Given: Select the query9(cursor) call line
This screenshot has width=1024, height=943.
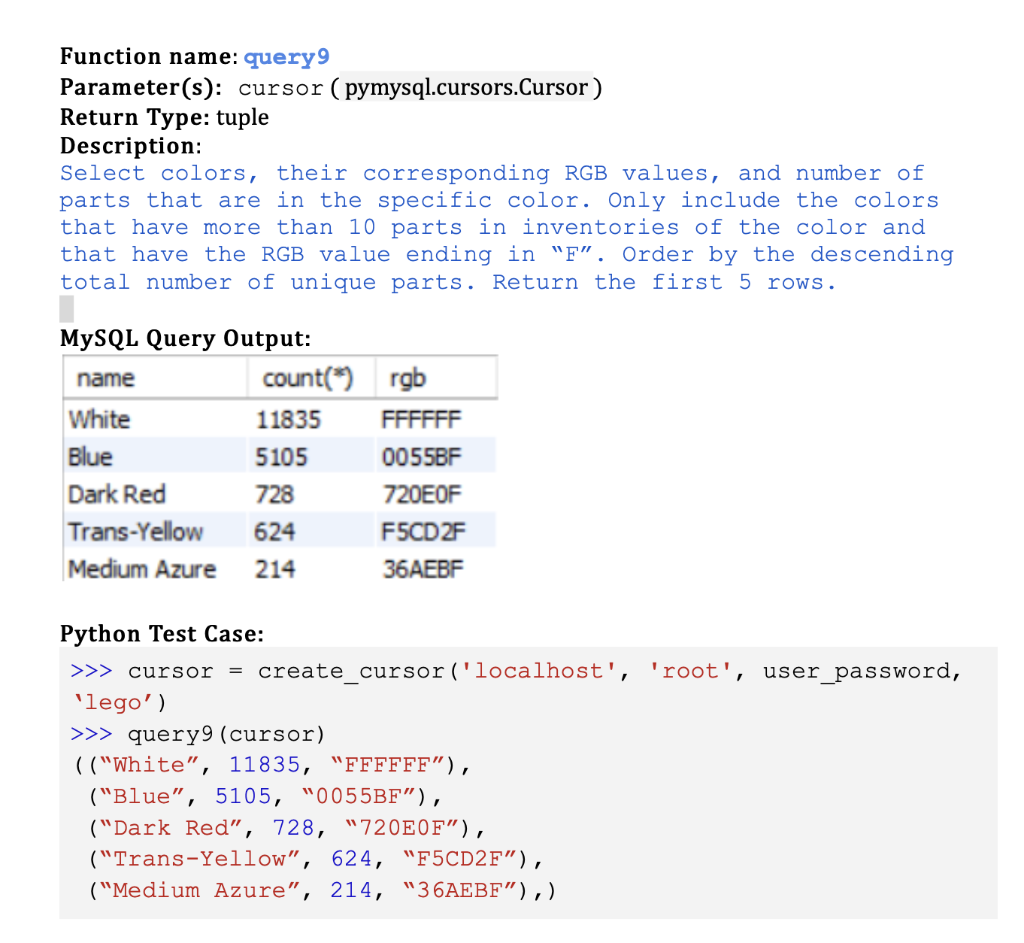Looking at the screenshot, I should 226,733.
